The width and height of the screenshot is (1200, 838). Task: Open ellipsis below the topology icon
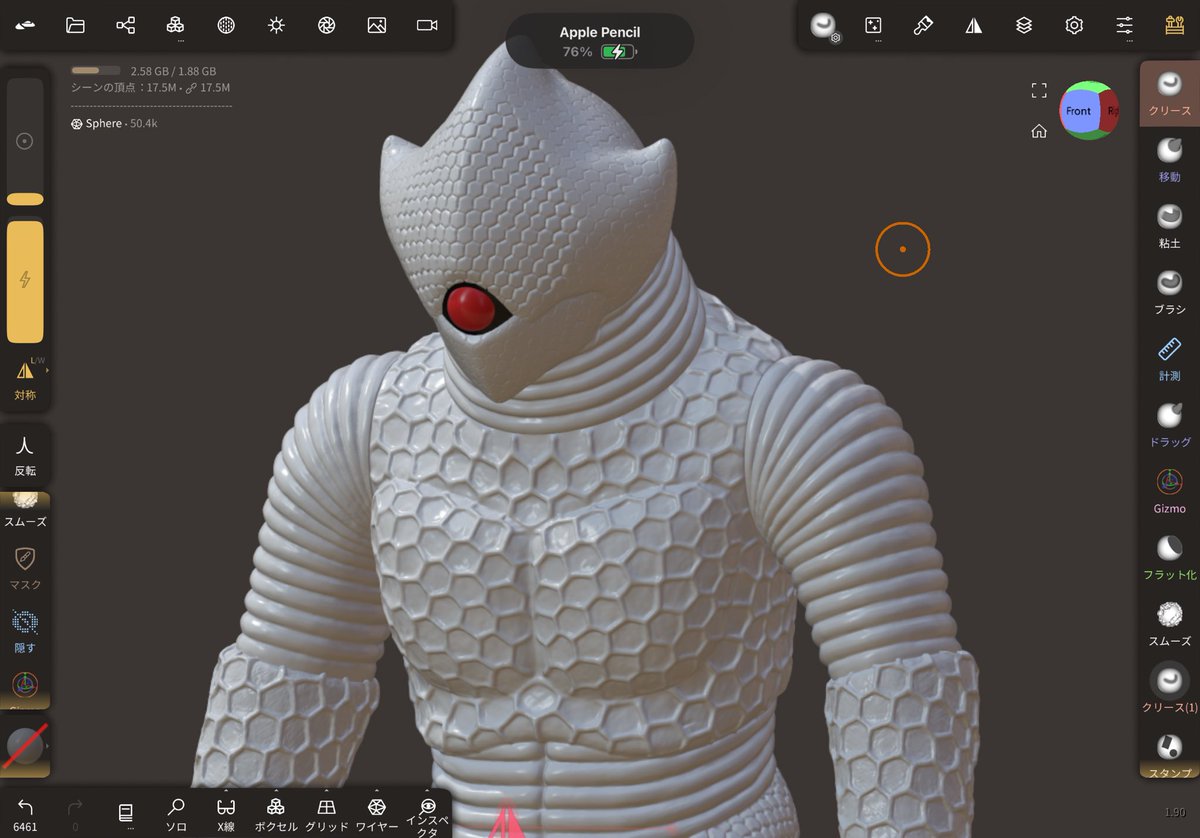(x=180, y=42)
